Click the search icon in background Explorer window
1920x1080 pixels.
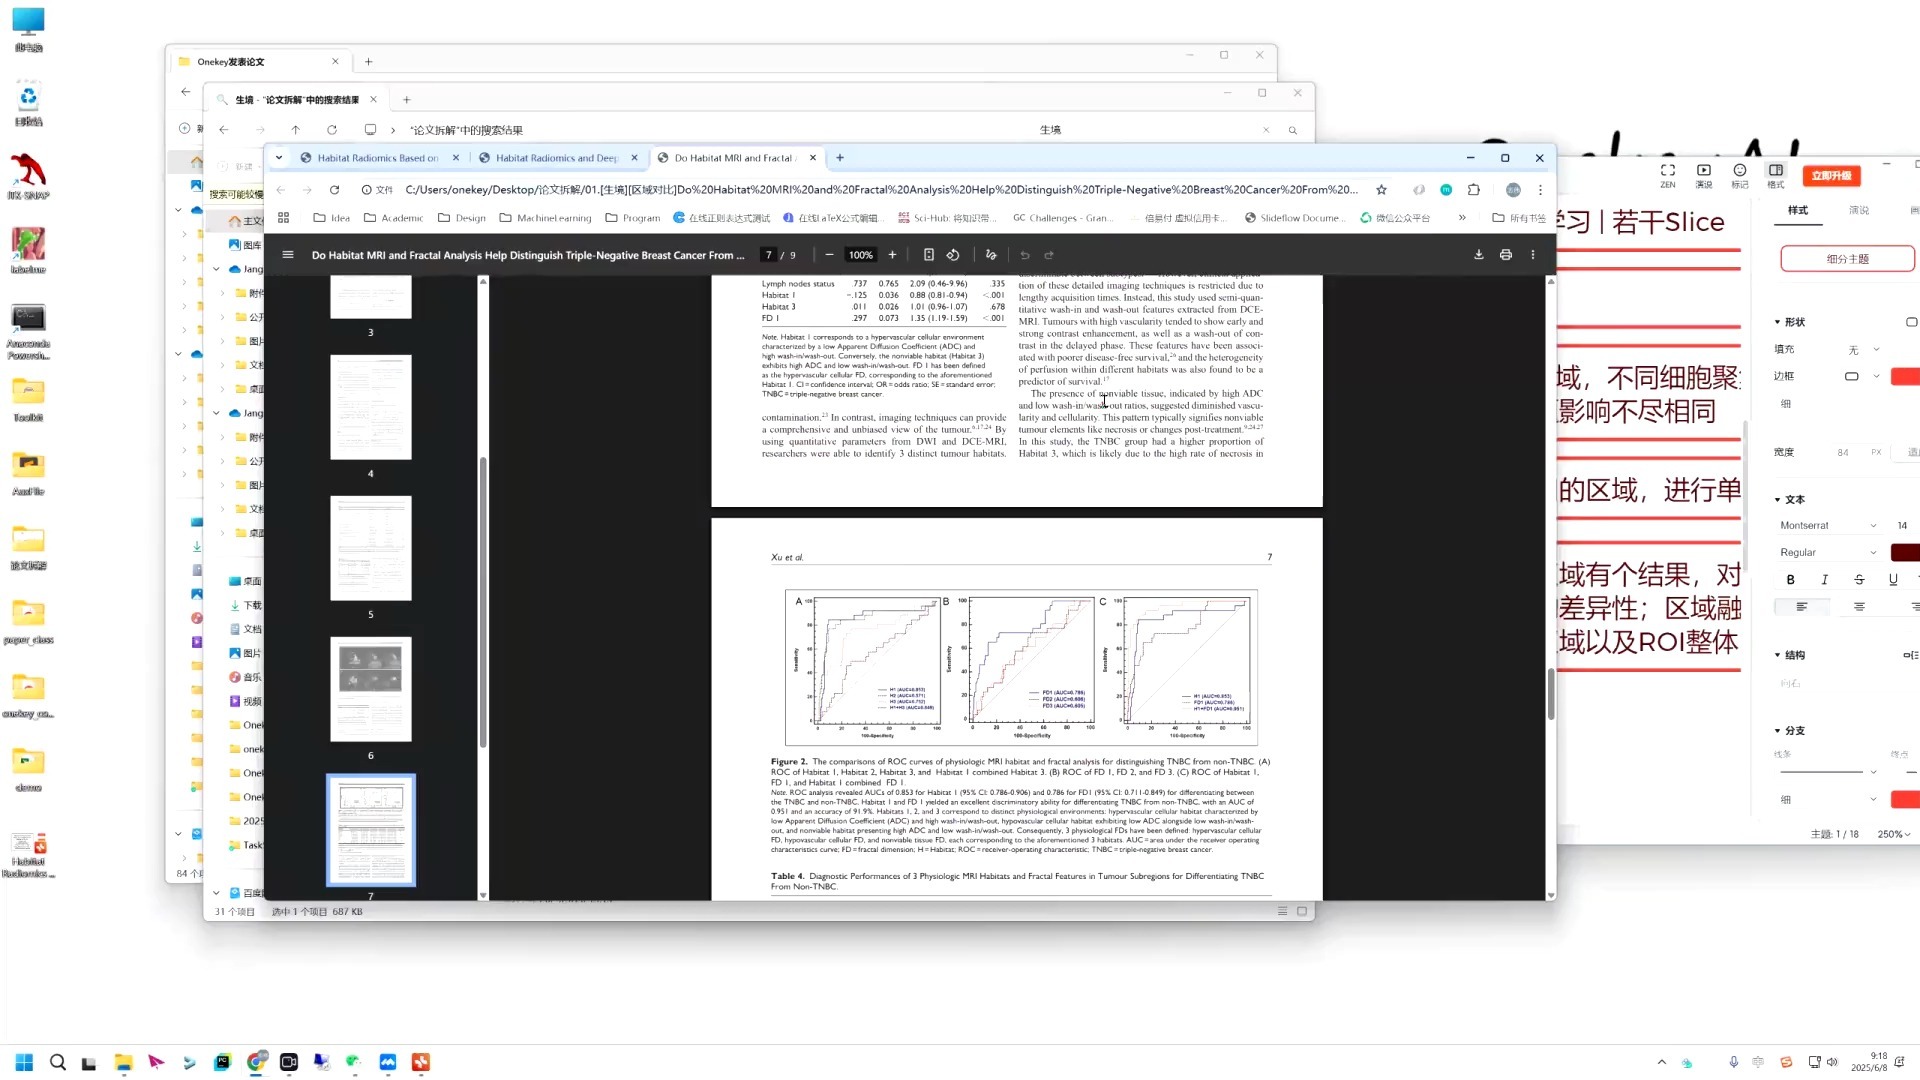click(x=1293, y=130)
